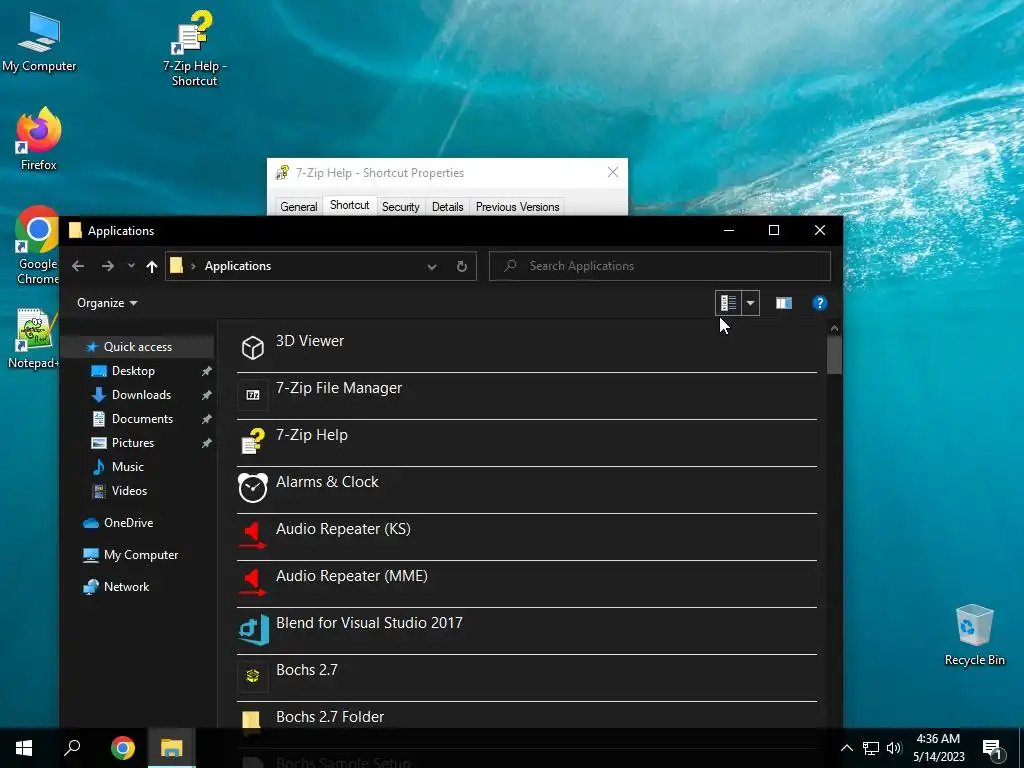Close the 7-Zip Help Shortcut Properties window

[x=613, y=172]
